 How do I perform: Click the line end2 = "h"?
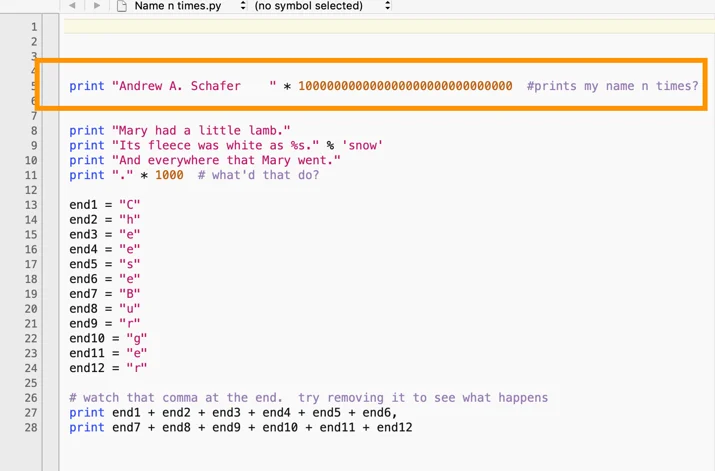(x=104, y=220)
